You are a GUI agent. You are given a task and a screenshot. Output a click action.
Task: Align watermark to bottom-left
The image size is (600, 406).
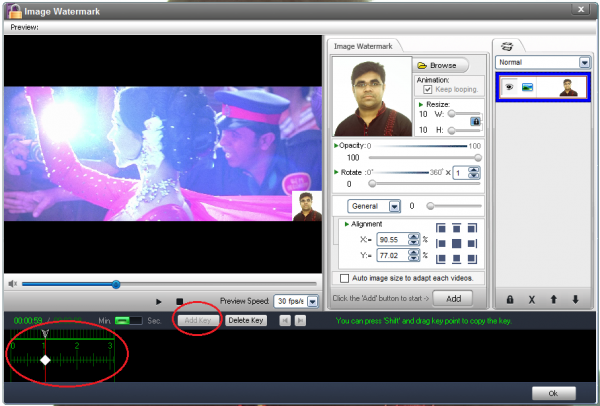point(441,259)
